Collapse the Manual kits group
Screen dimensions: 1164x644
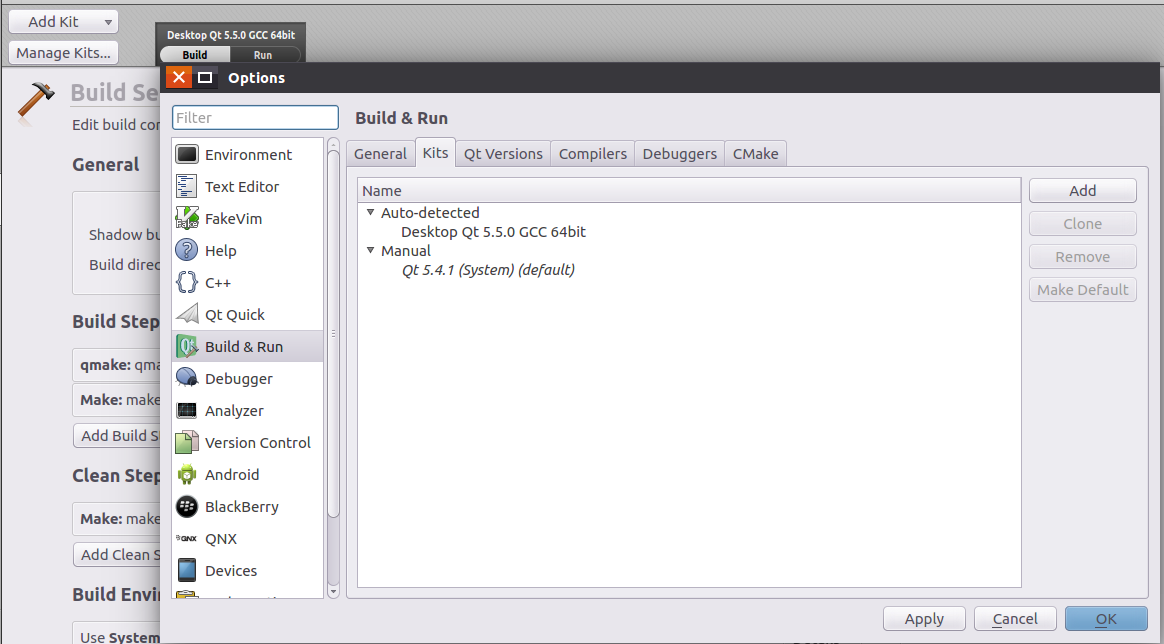(x=371, y=251)
